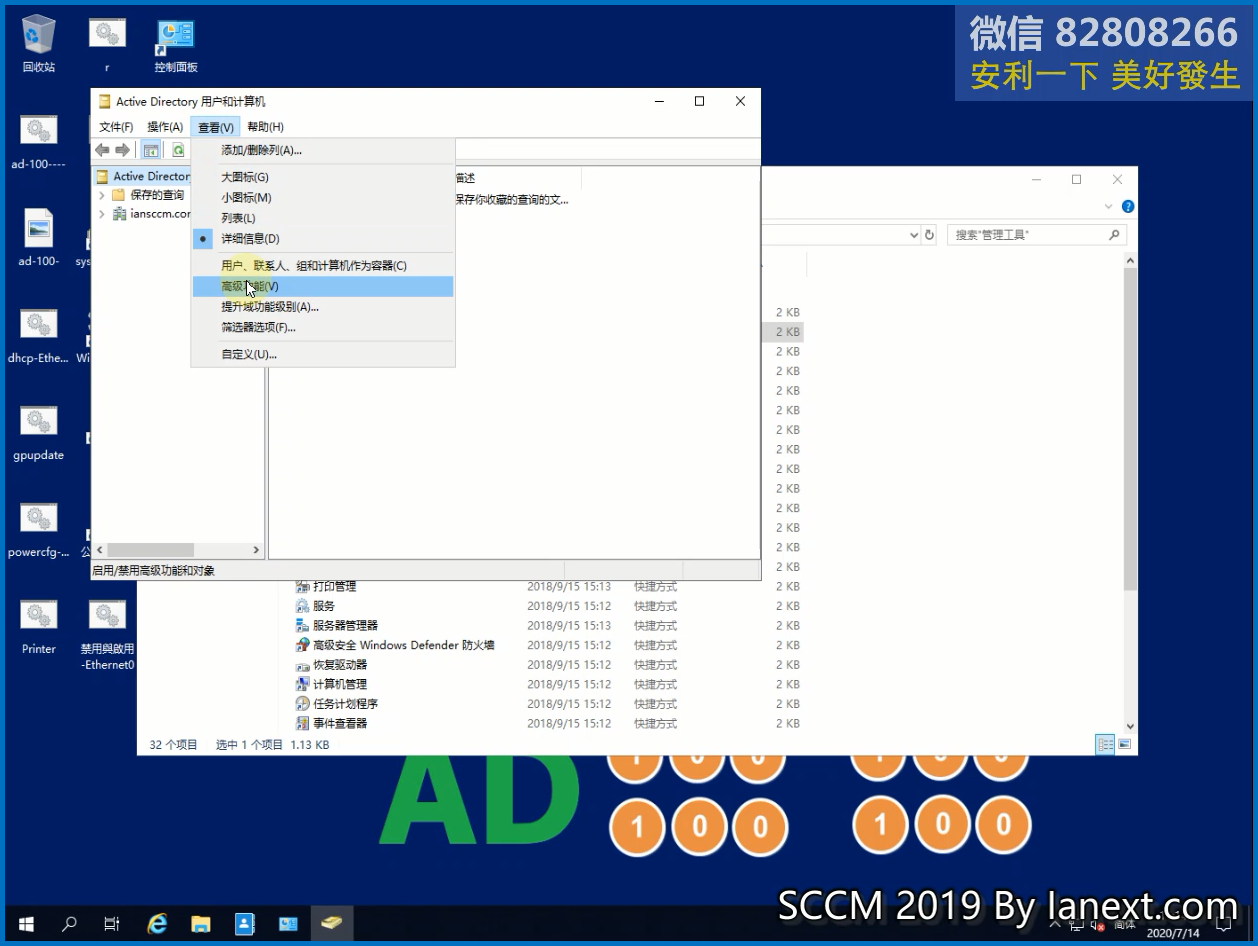Click the refresh button beside Explorer address bar

point(929,235)
